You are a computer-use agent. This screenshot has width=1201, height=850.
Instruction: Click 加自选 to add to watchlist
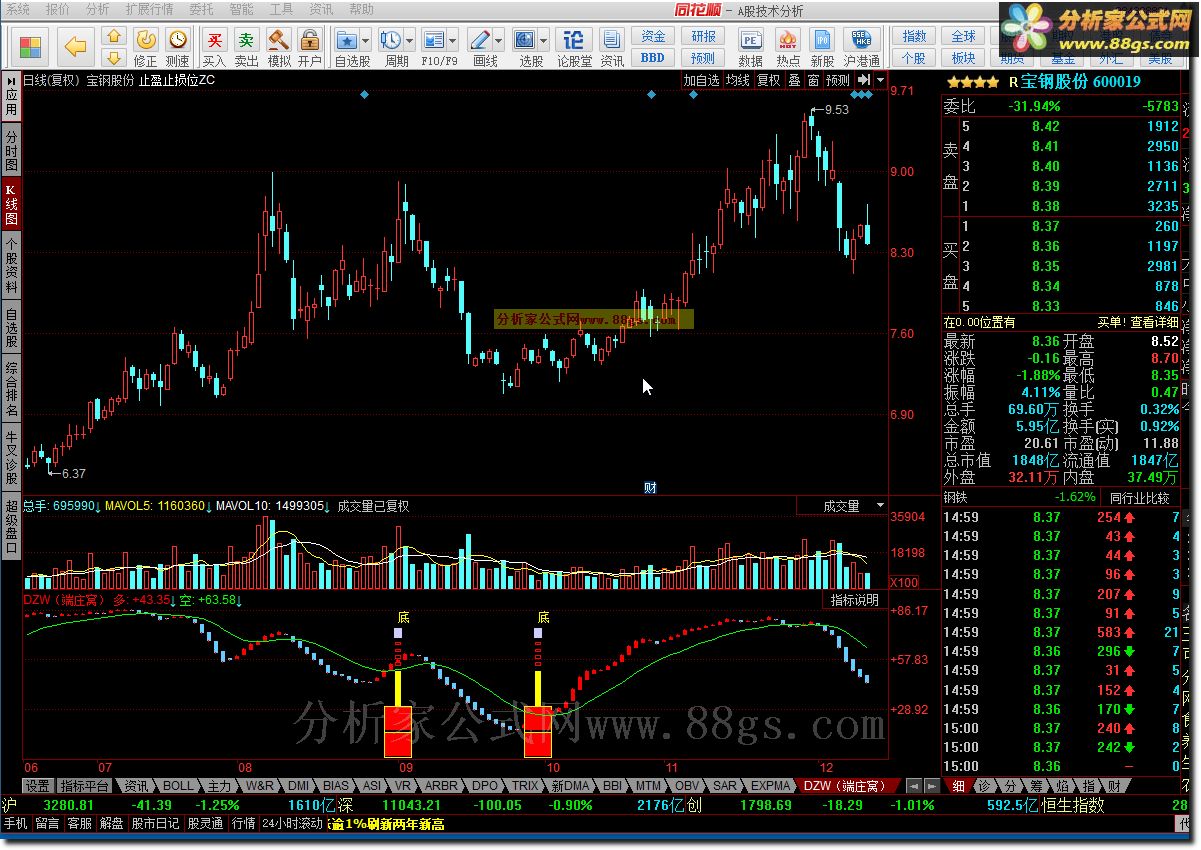[x=701, y=80]
